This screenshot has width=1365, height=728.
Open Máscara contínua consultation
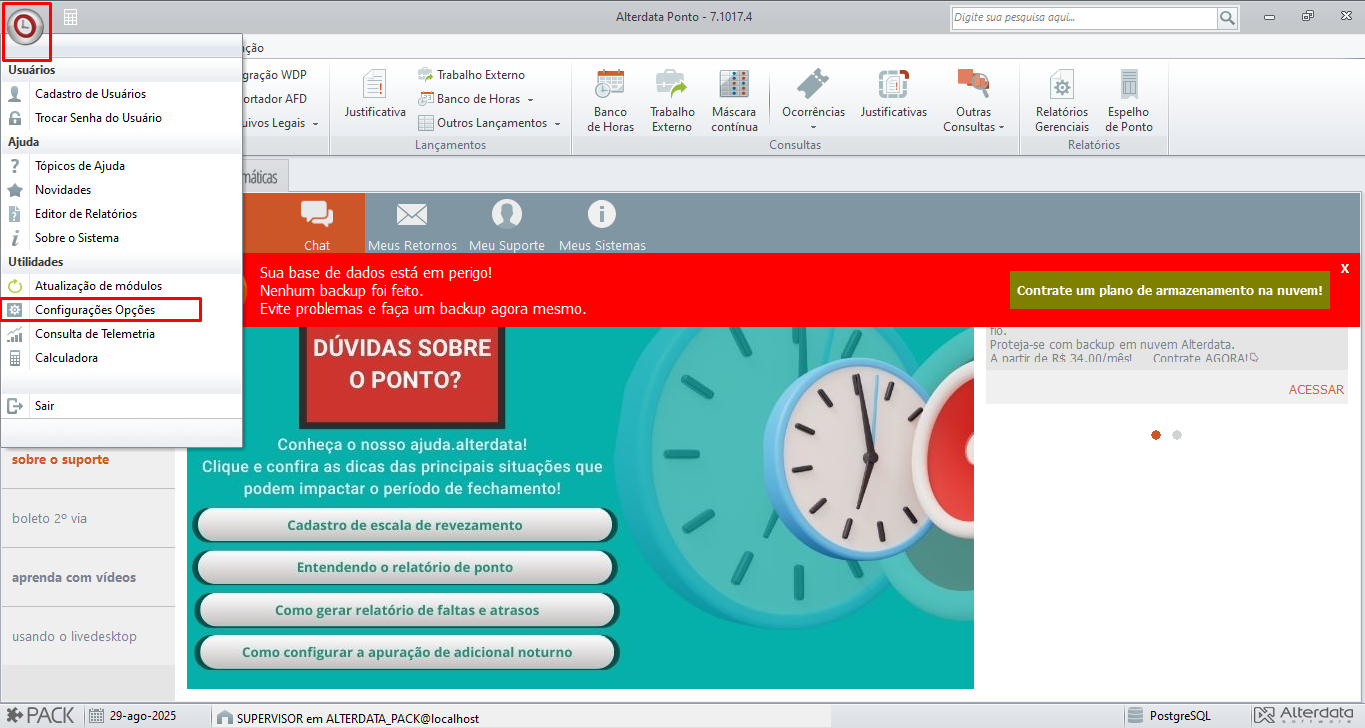coord(734,101)
